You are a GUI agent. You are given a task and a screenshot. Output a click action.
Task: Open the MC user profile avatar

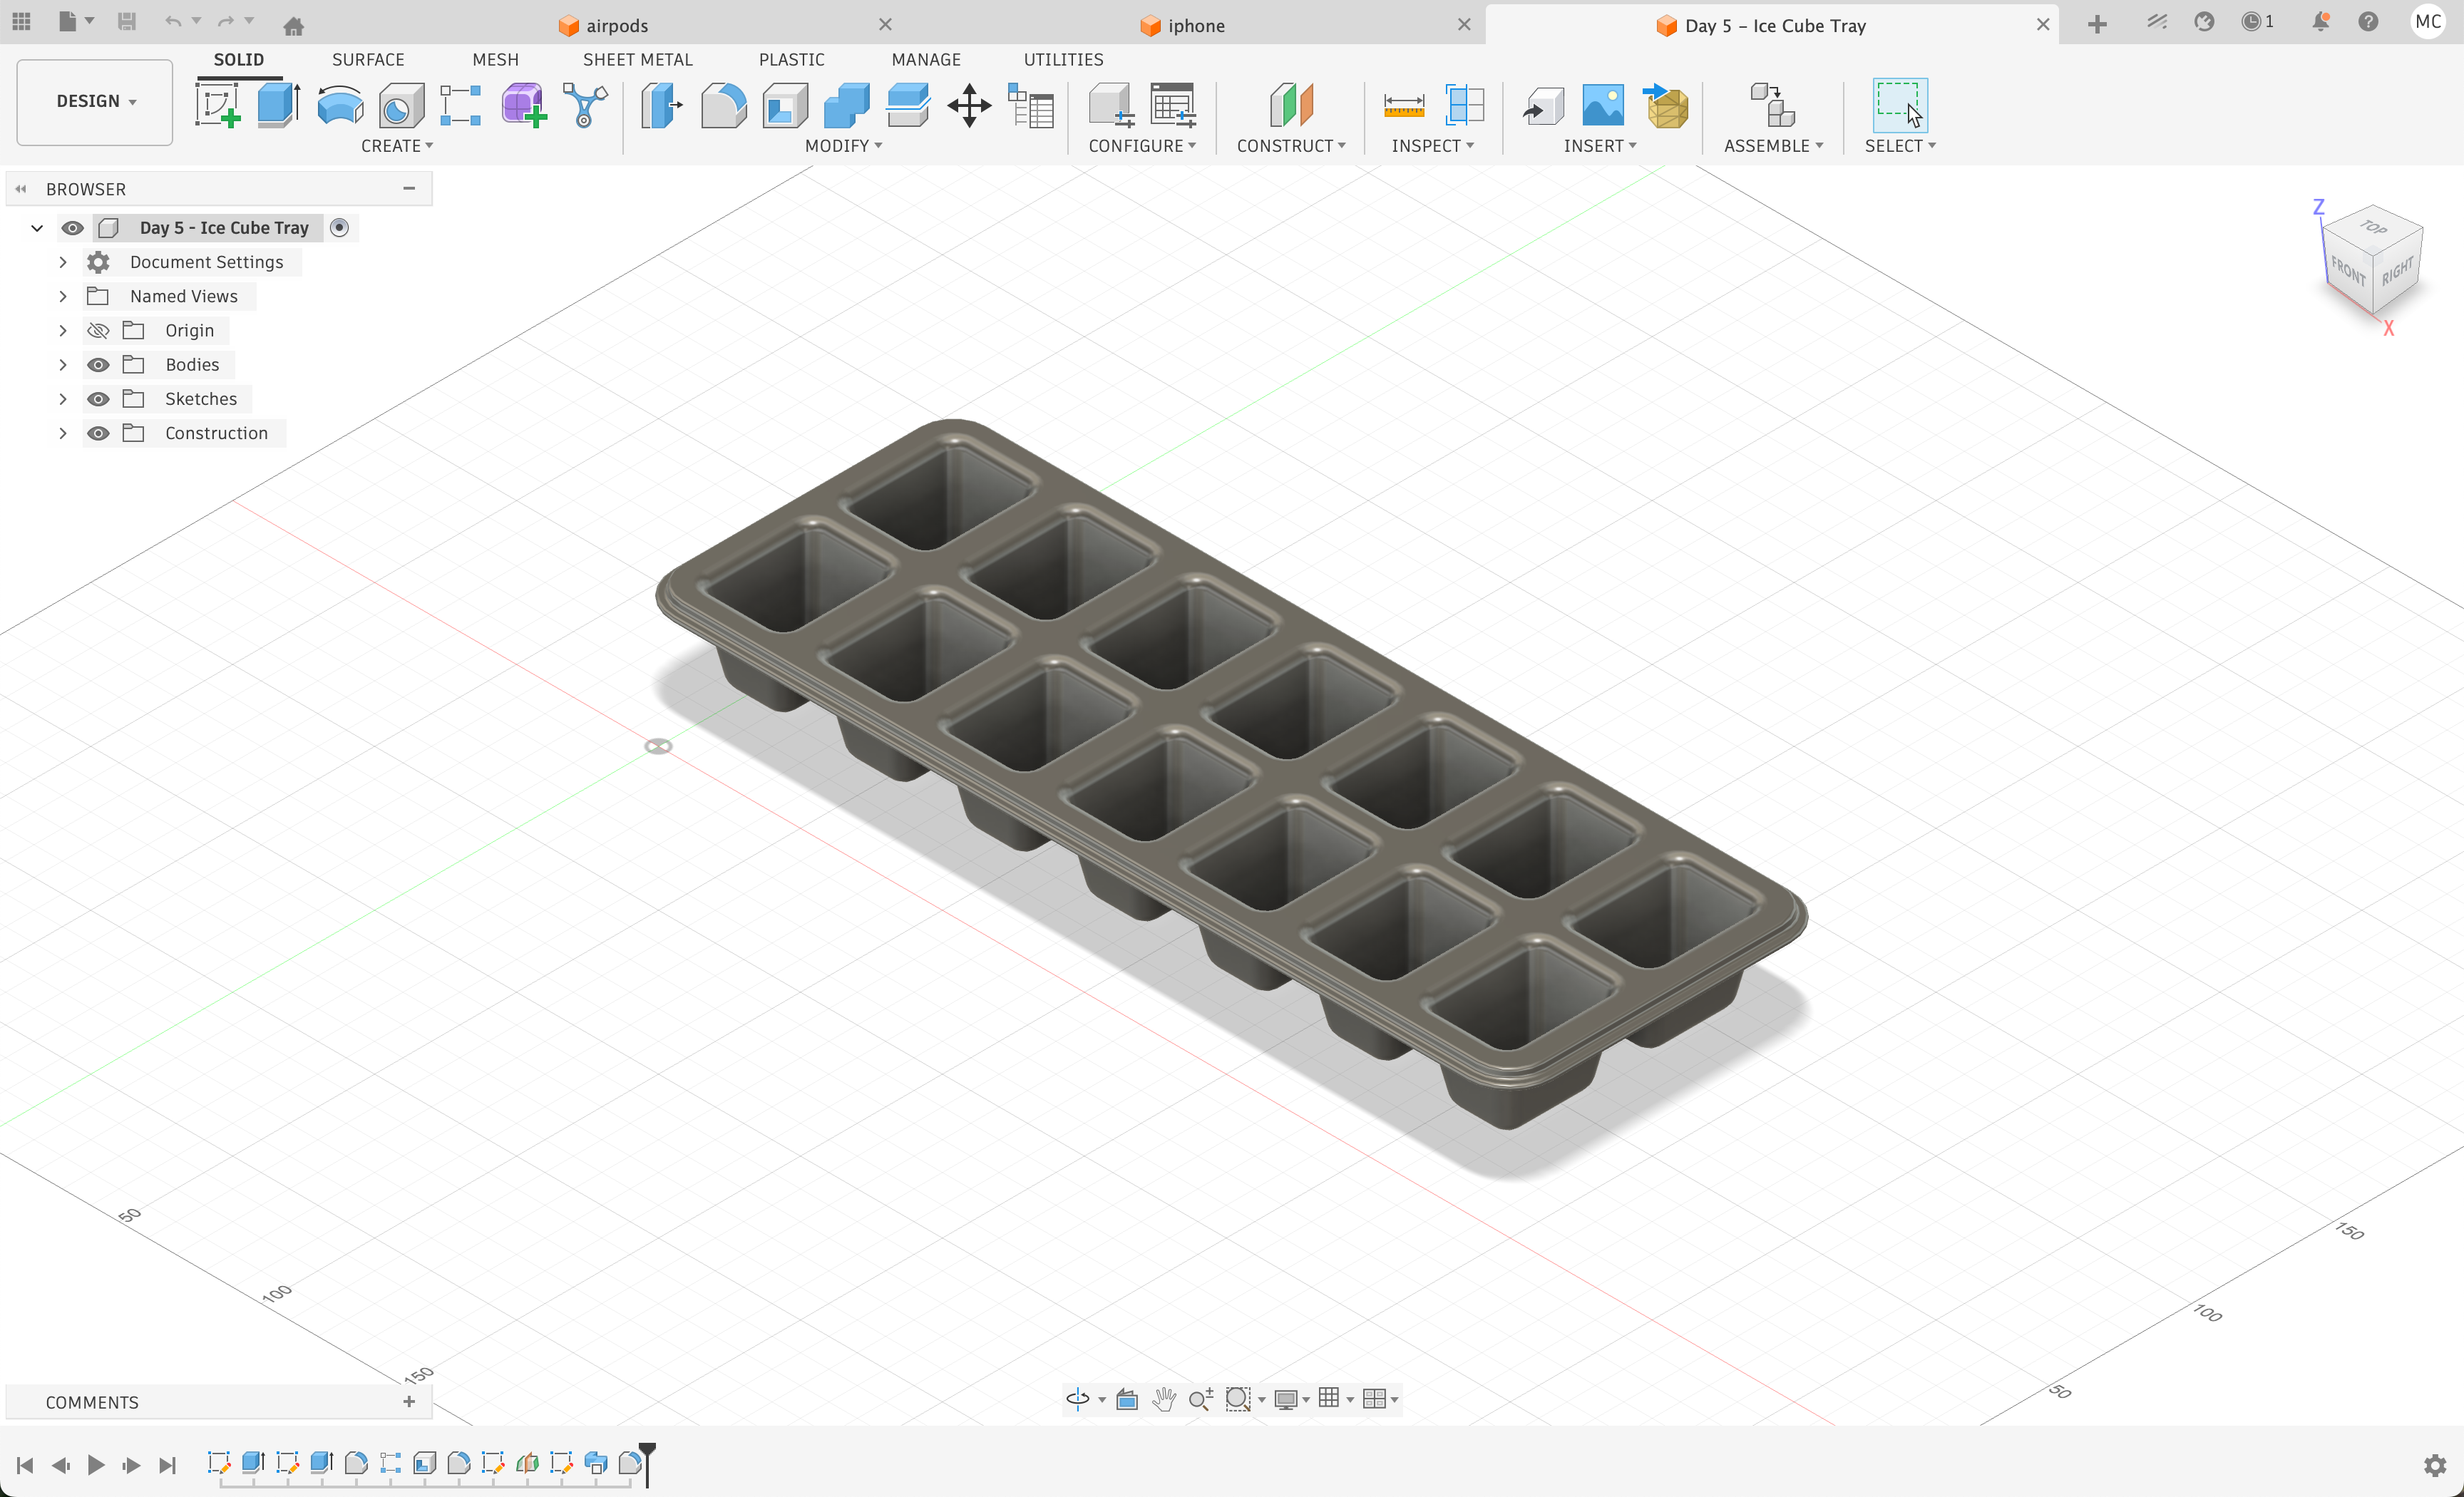tap(2428, 22)
